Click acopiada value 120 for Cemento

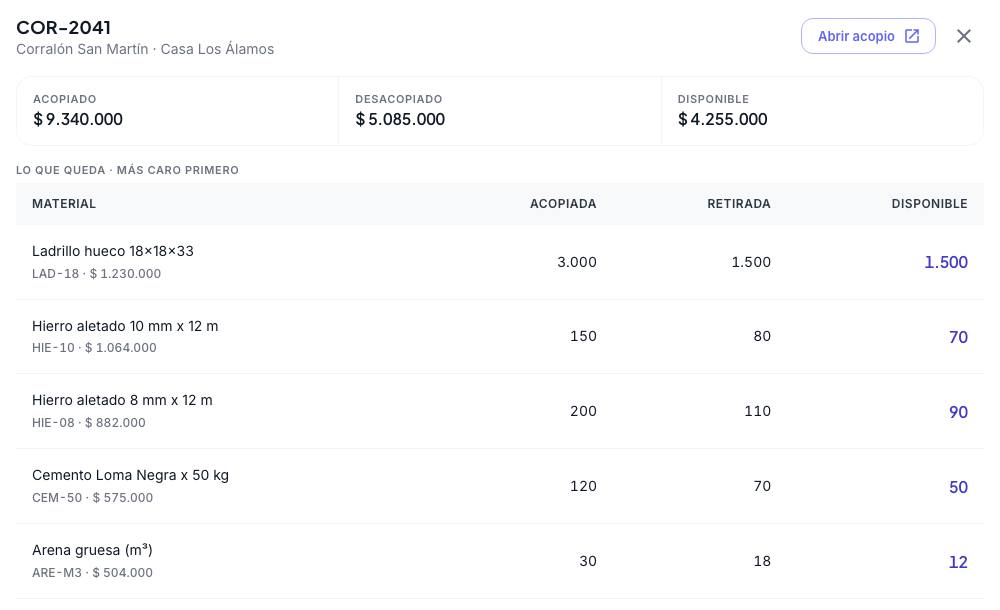[x=584, y=486]
